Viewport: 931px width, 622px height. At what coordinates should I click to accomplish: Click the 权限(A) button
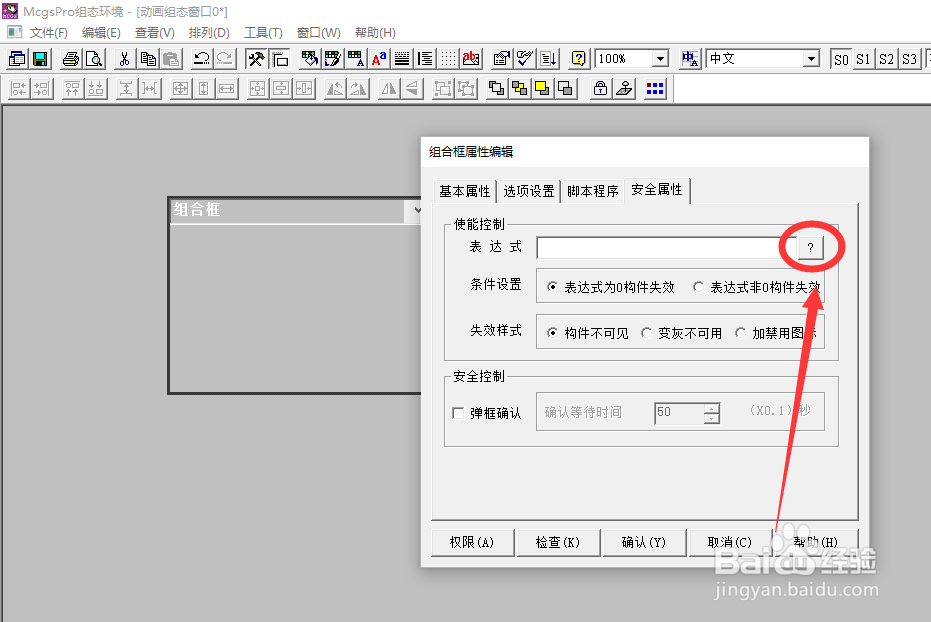click(471, 542)
